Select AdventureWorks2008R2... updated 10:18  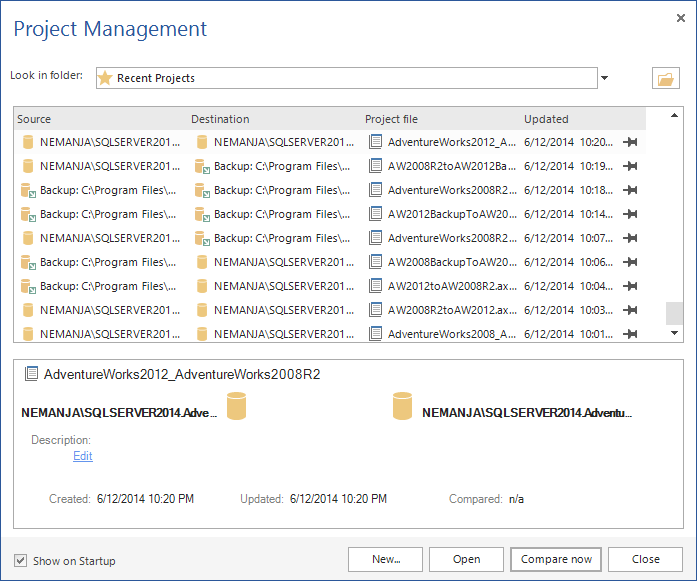click(452, 190)
